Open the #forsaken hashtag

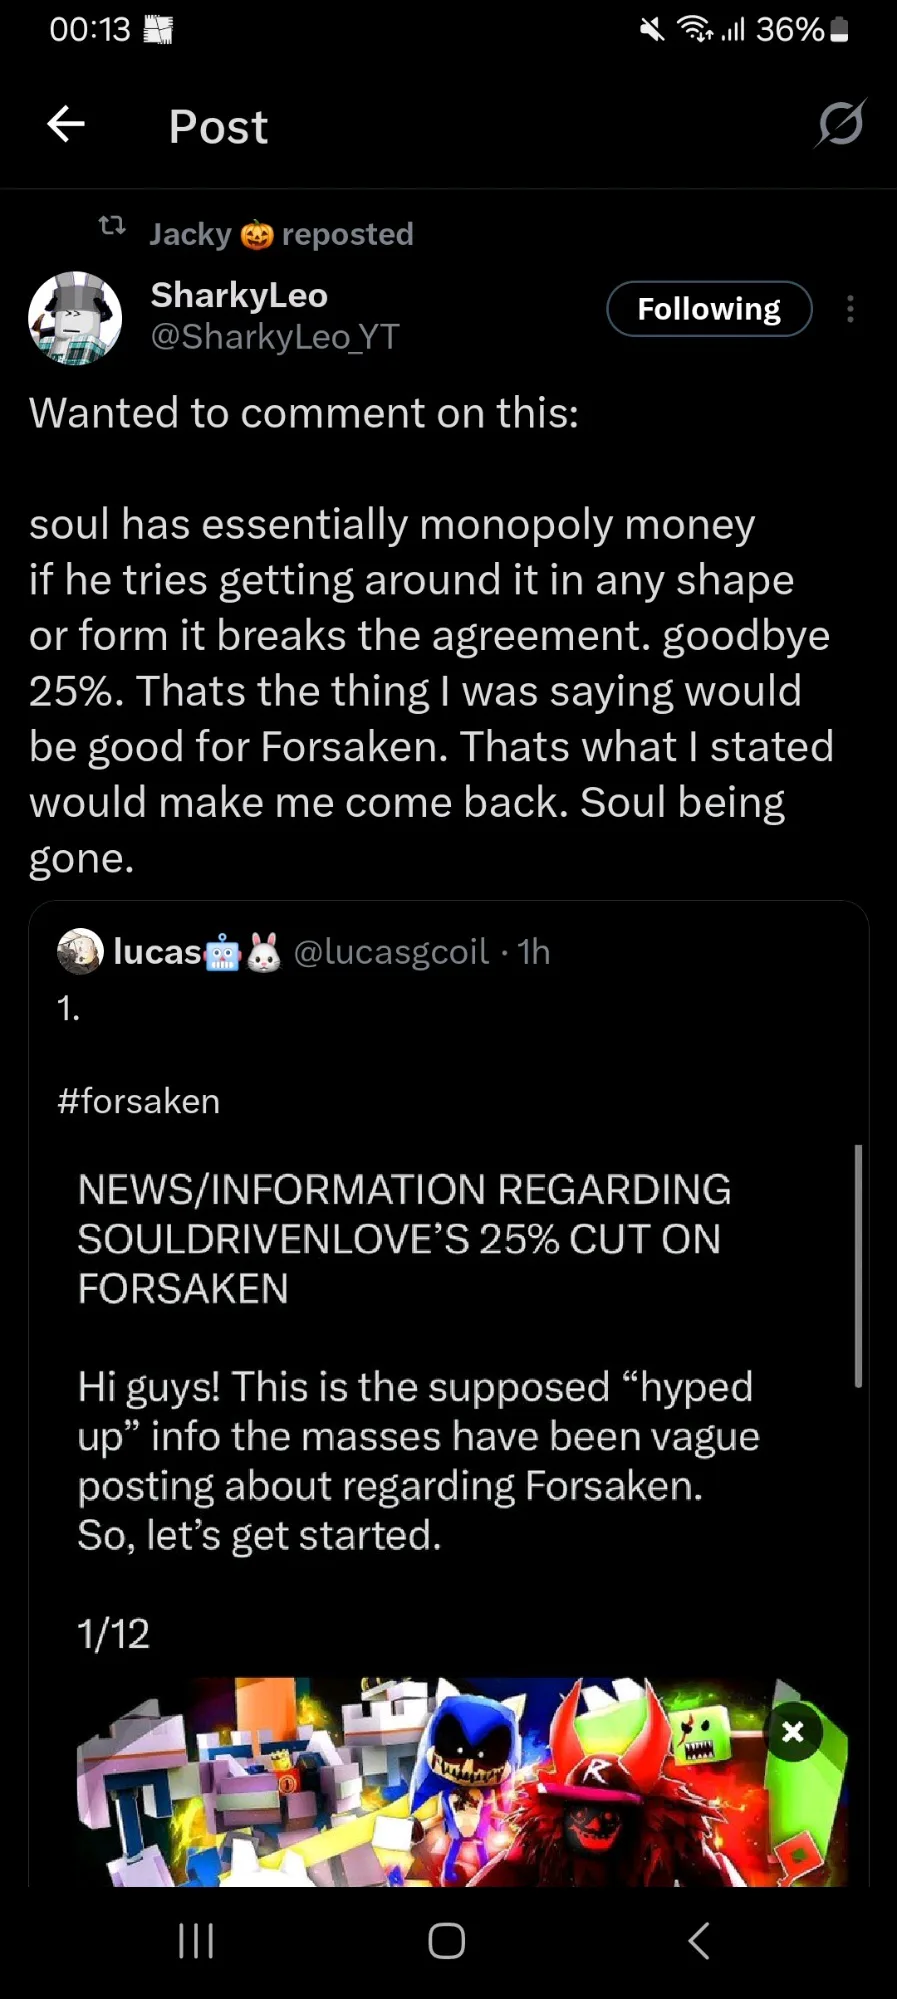click(x=139, y=1101)
